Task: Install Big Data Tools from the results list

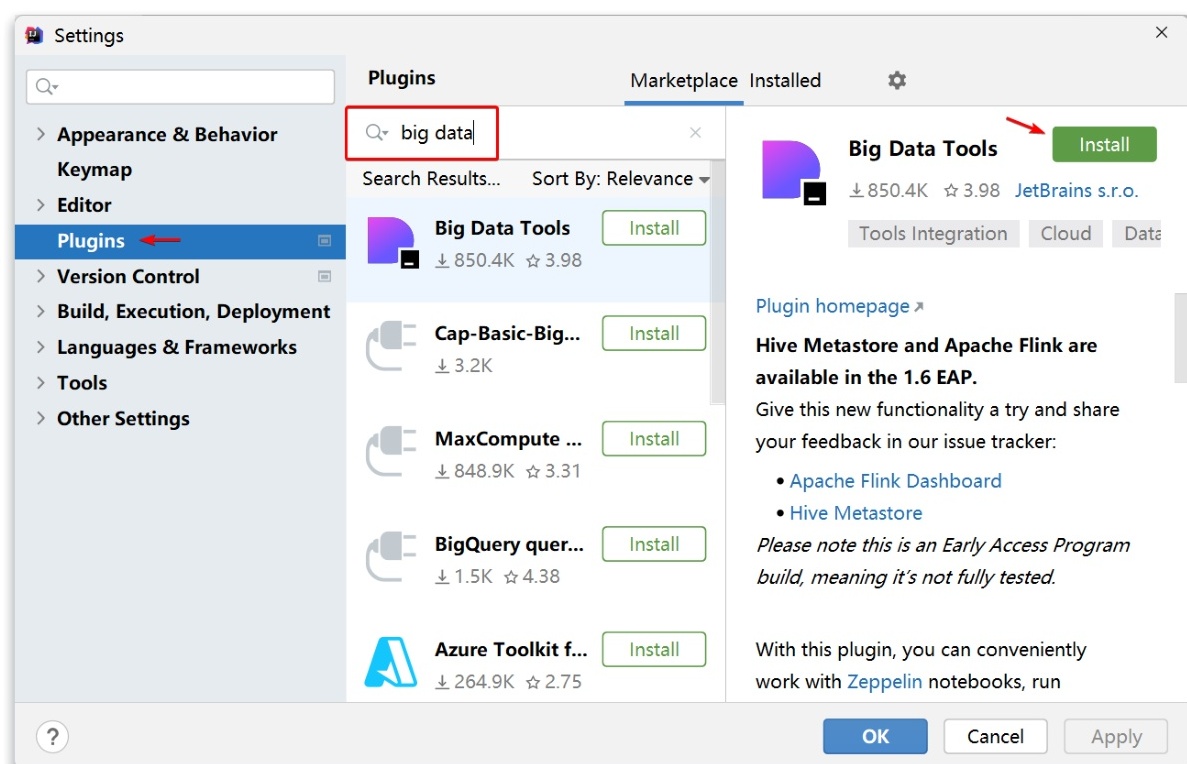Action: [654, 228]
